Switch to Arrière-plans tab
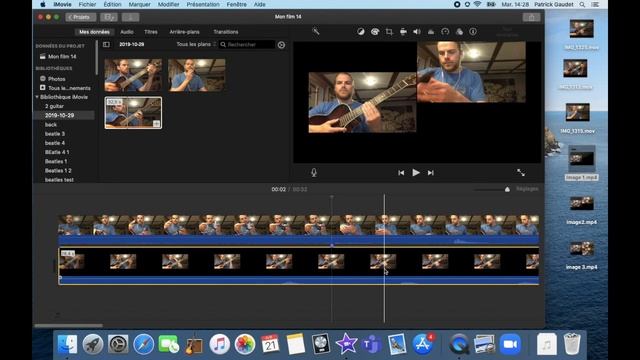 tap(184, 32)
